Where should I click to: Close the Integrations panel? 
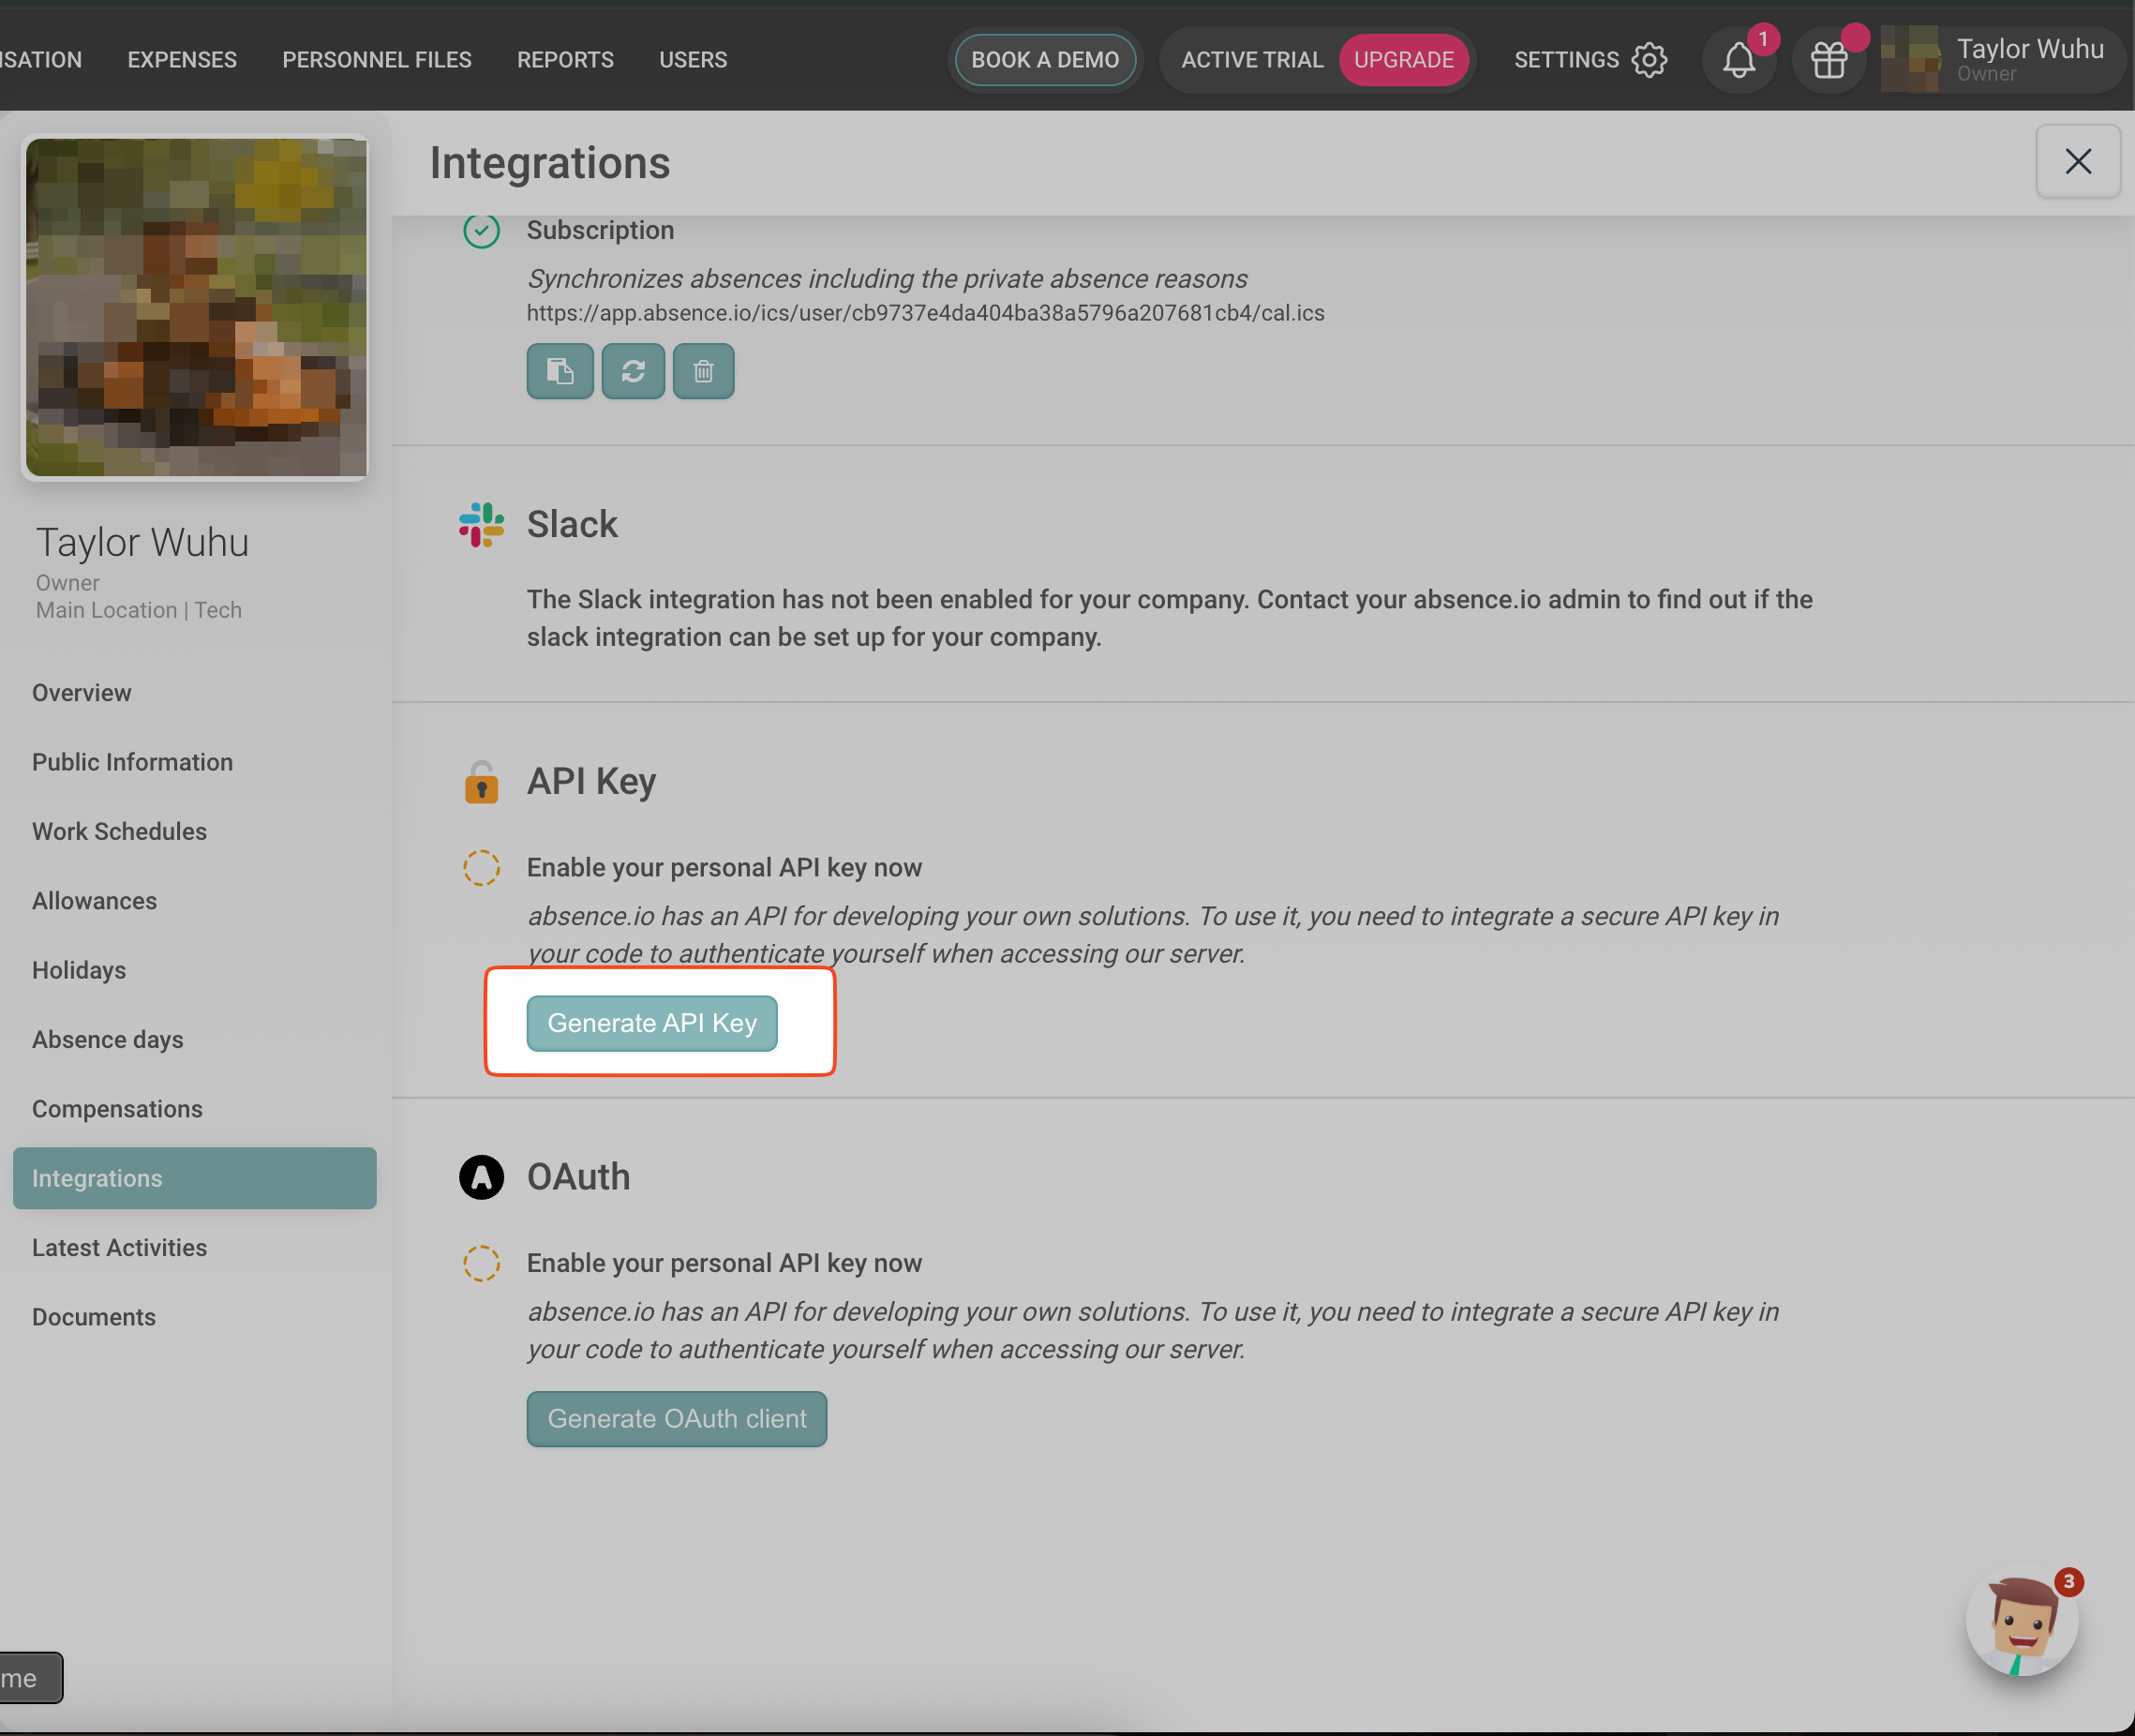coord(2077,161)
